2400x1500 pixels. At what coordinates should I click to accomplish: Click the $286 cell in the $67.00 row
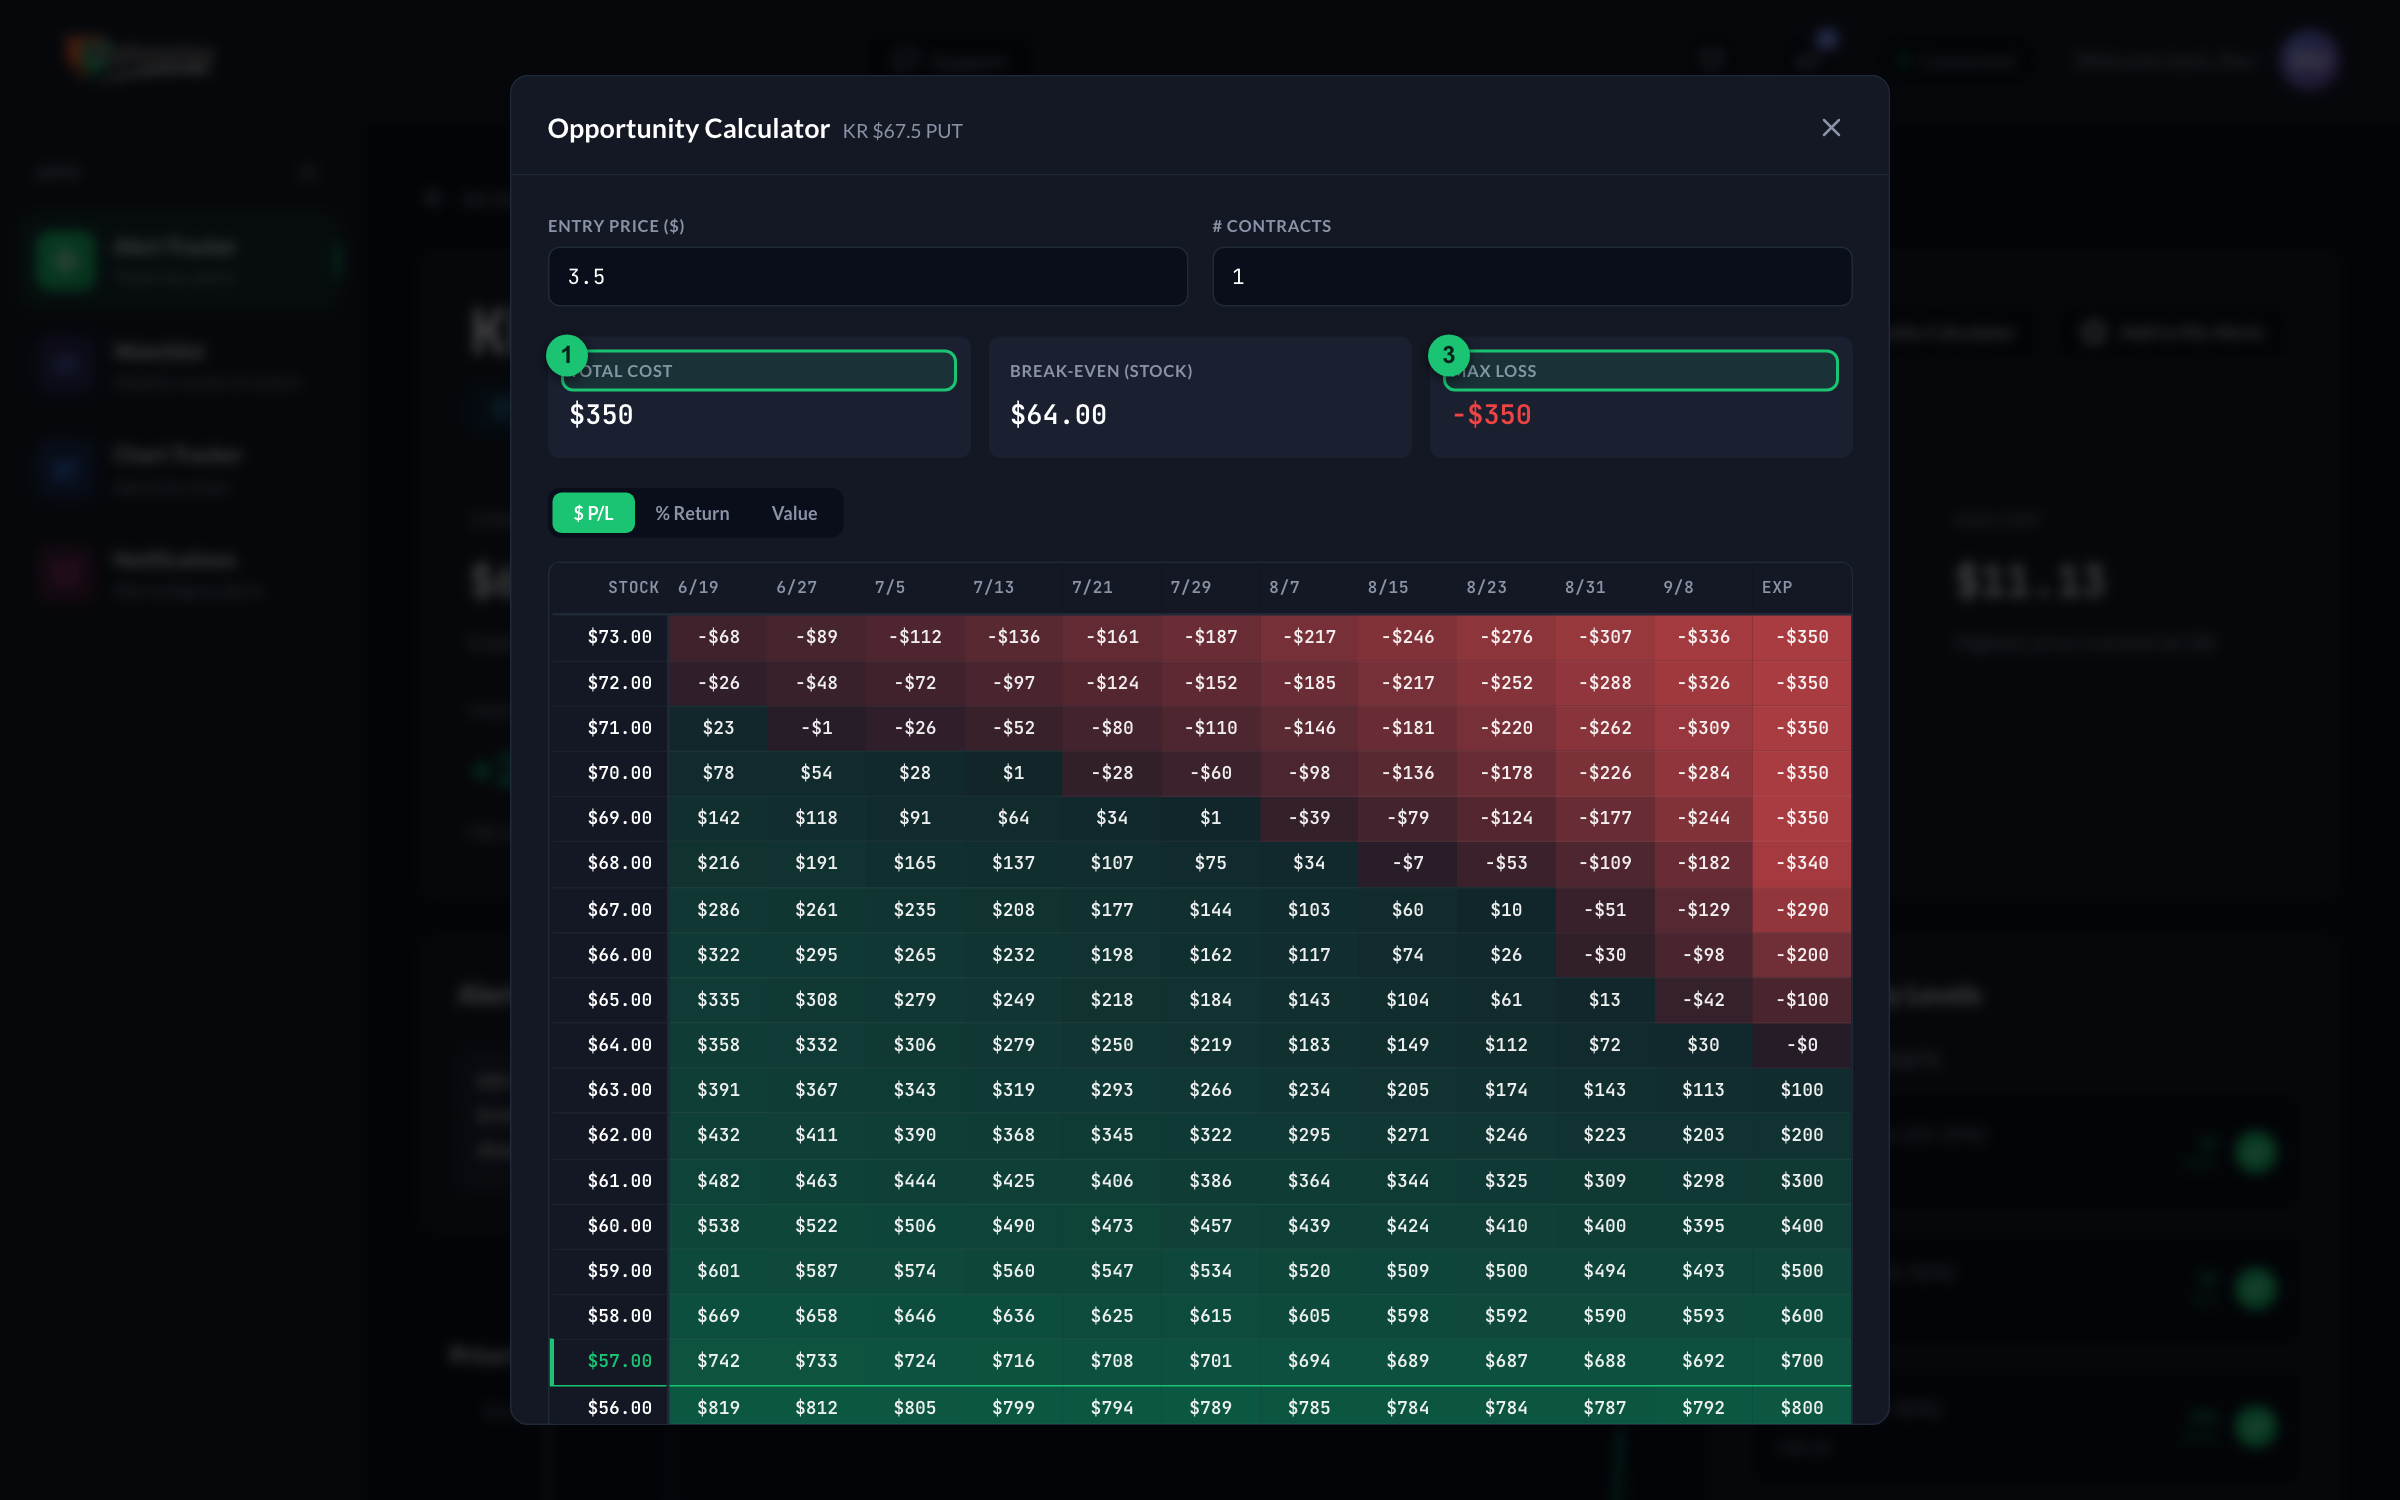click(718, 910)
